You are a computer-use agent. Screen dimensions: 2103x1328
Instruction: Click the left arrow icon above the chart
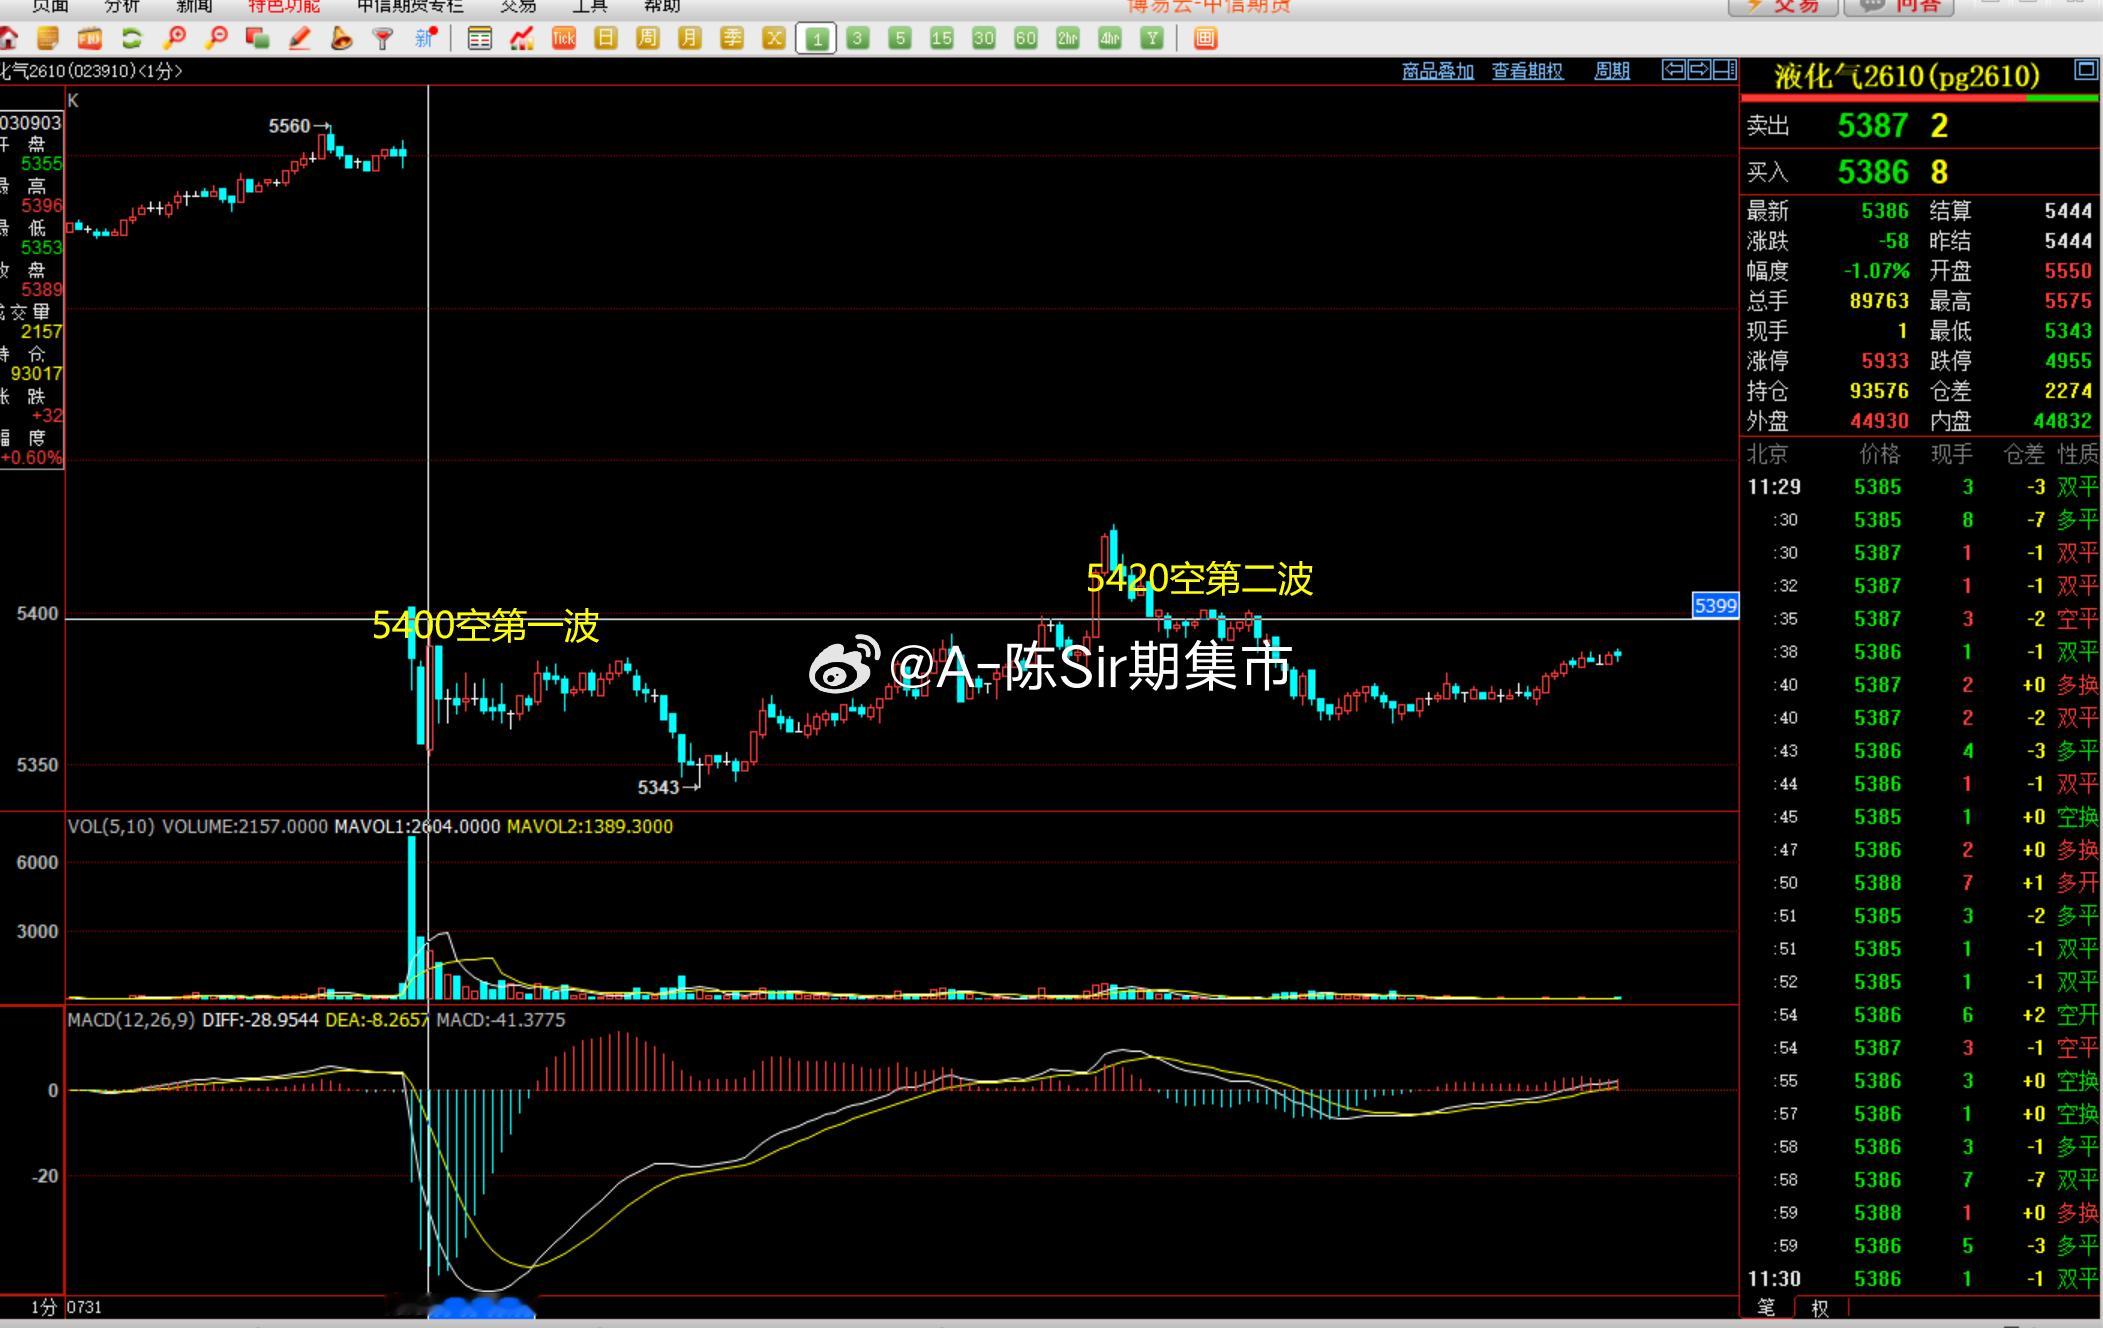tap(1673, 70)
